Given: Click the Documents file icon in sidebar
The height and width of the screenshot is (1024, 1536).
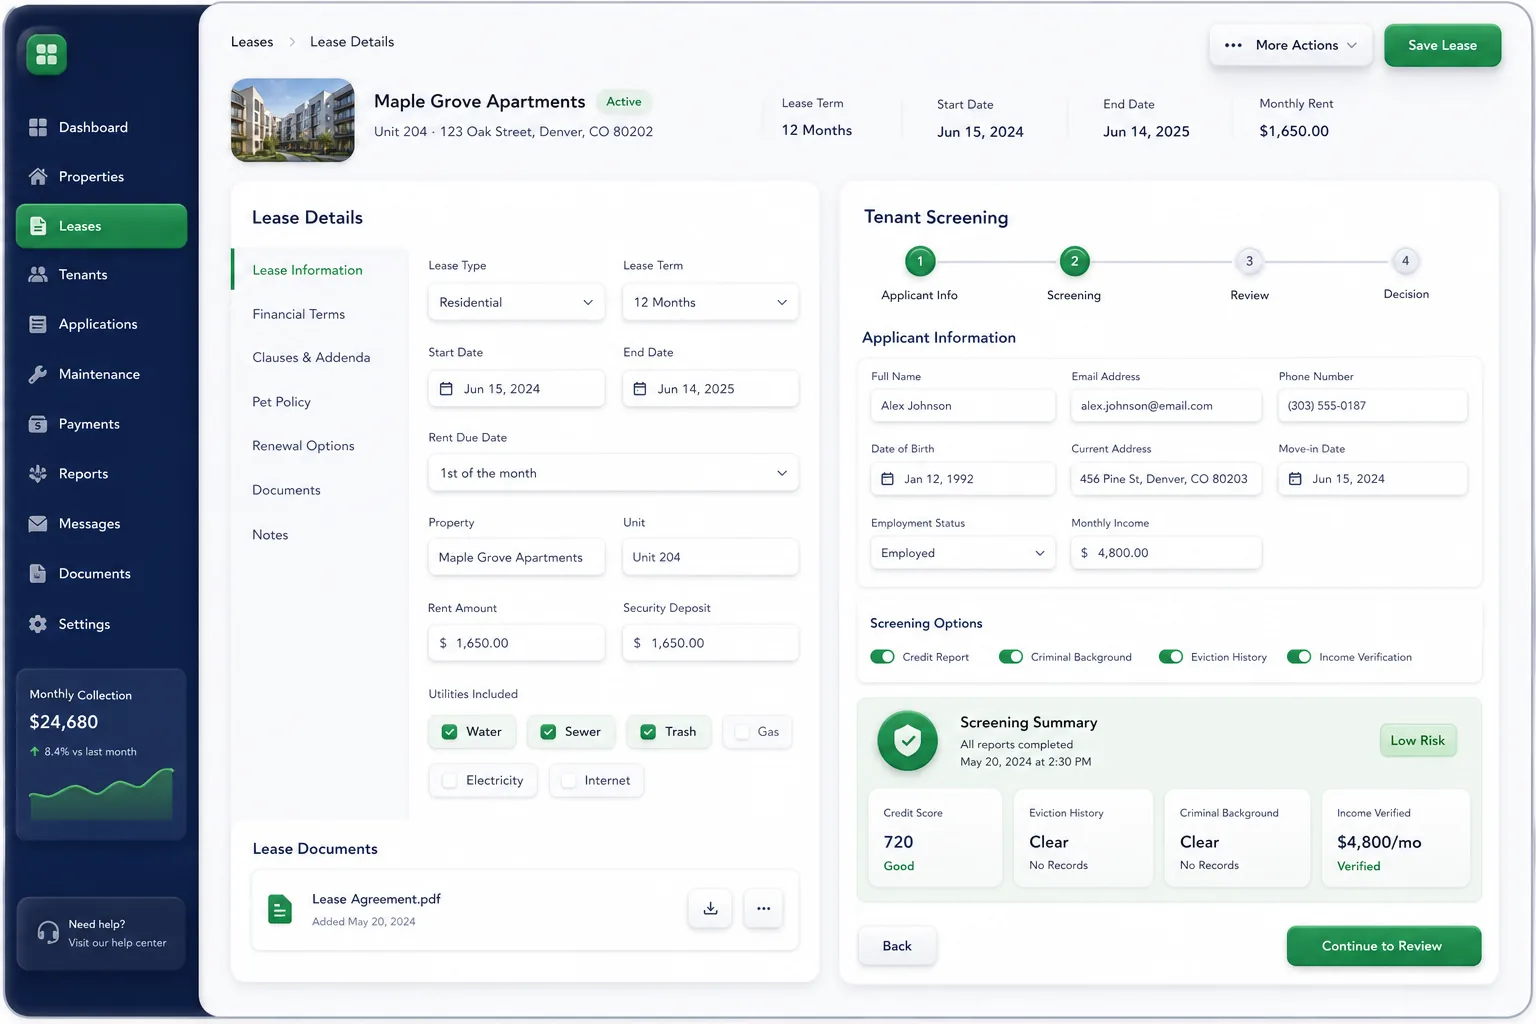Looking at the screenshot, I should coord(38,573).
